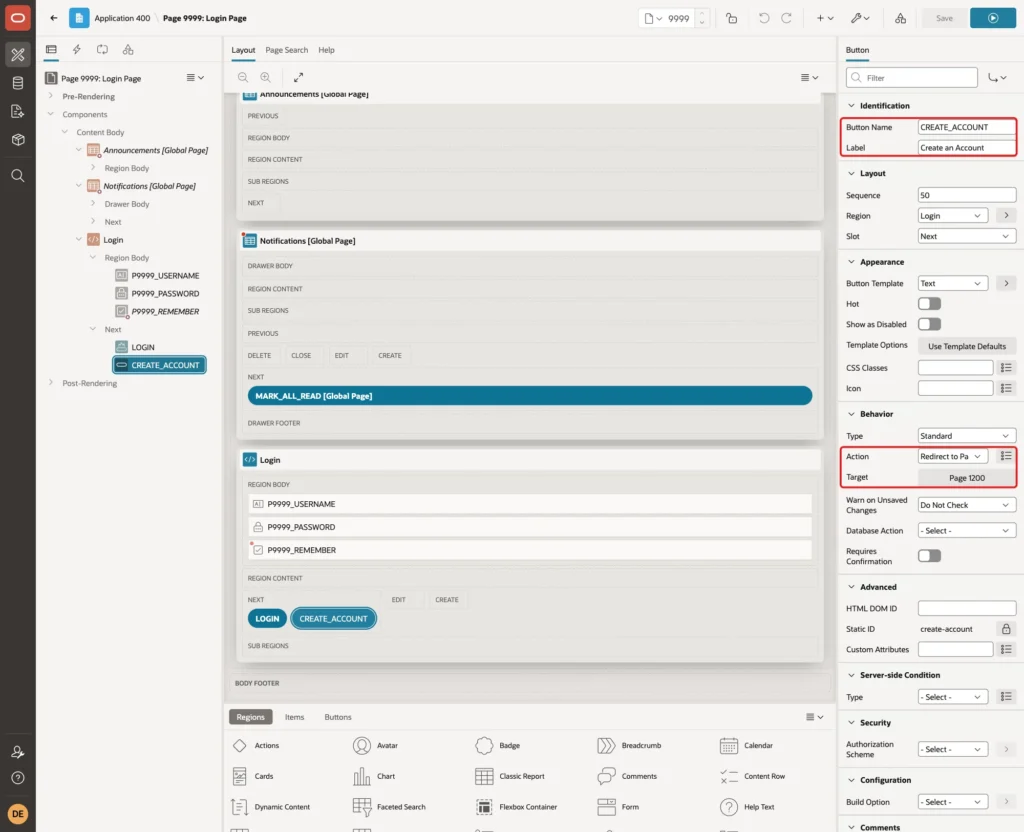Open the Layout tab
Viewport: 1024px width, 832px height.
[243, 50]
